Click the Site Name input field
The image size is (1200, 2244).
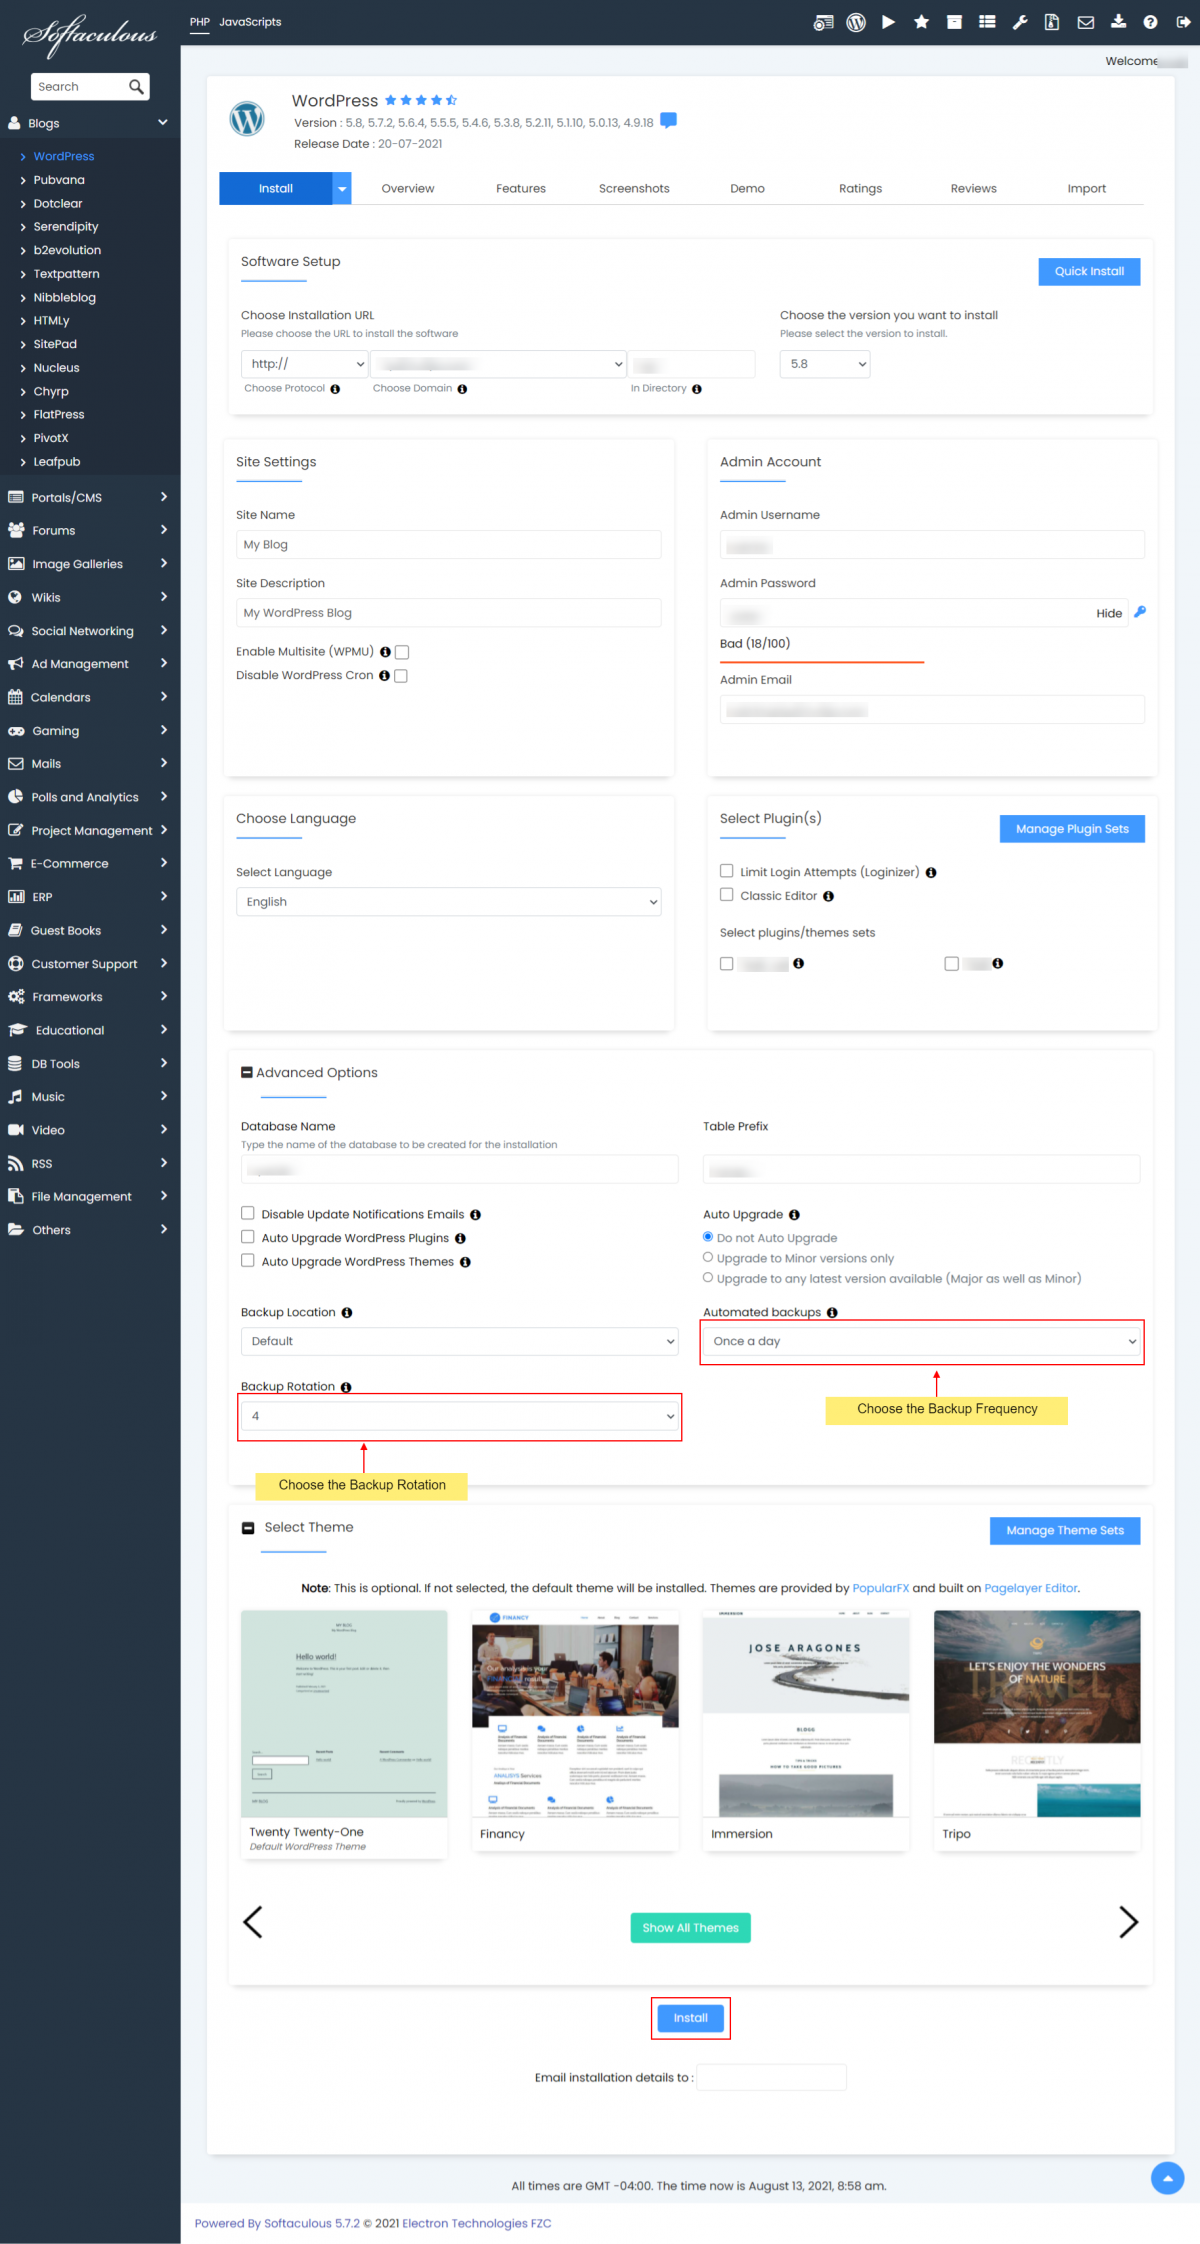pos(448,545)
